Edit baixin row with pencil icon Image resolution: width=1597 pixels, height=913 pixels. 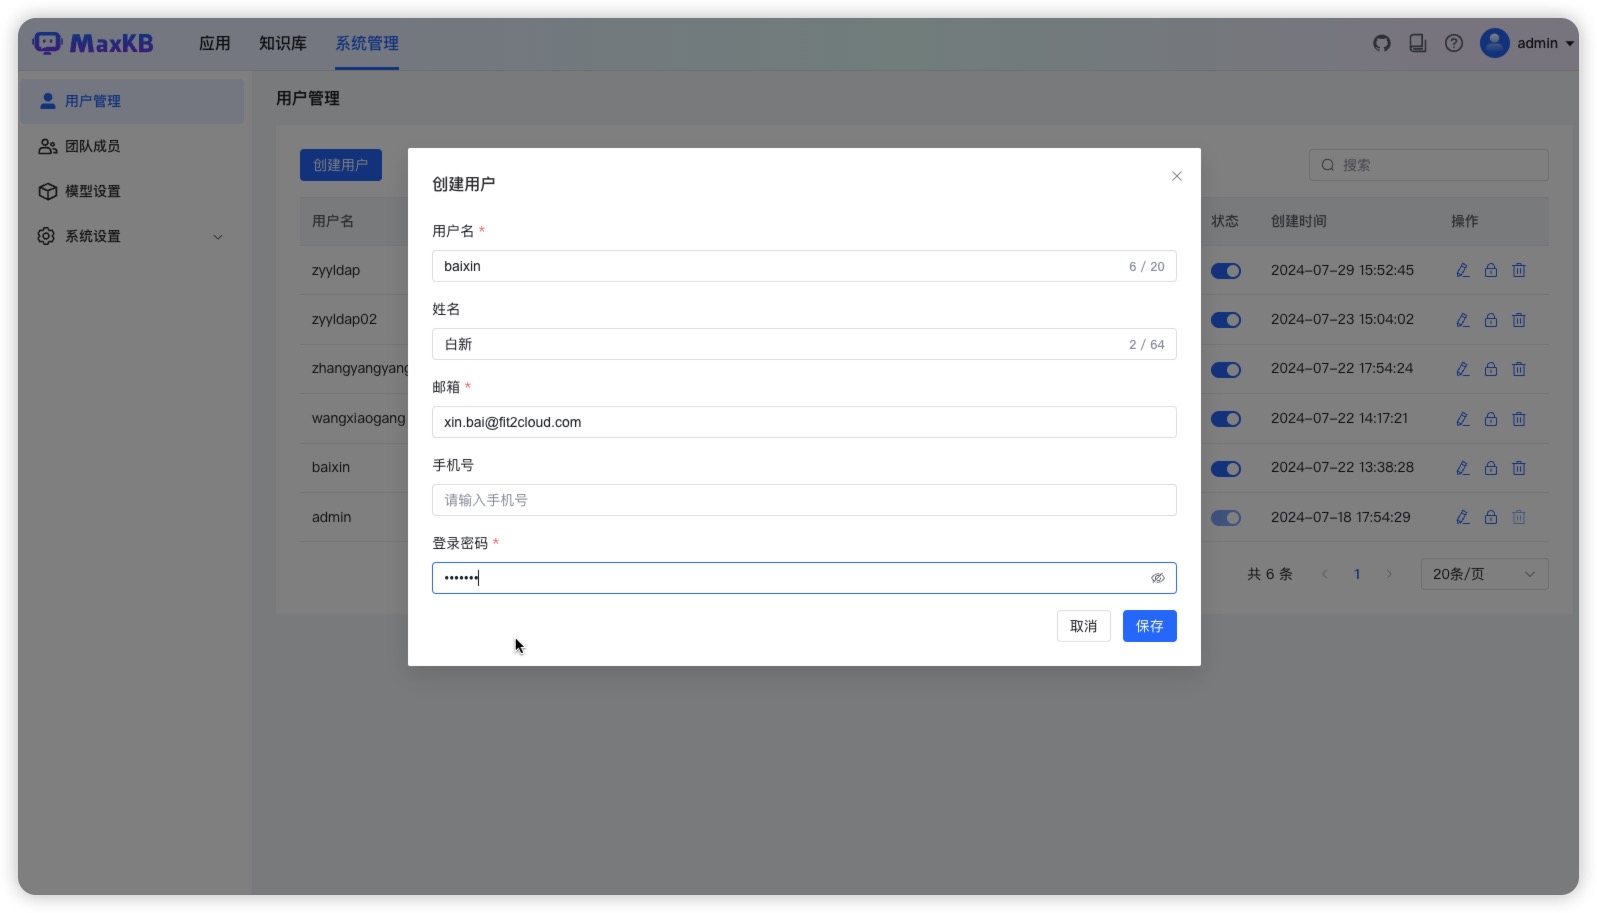1462,468
